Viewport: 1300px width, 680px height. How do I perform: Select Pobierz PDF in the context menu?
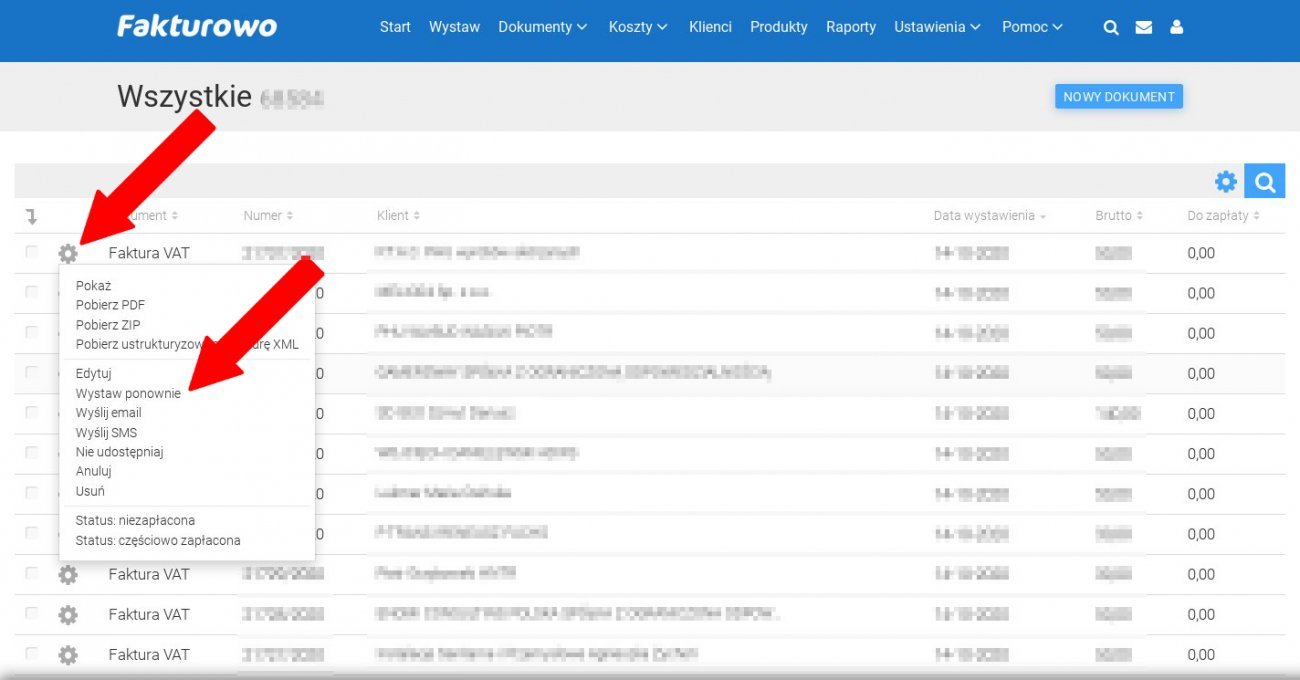(110, 305)
